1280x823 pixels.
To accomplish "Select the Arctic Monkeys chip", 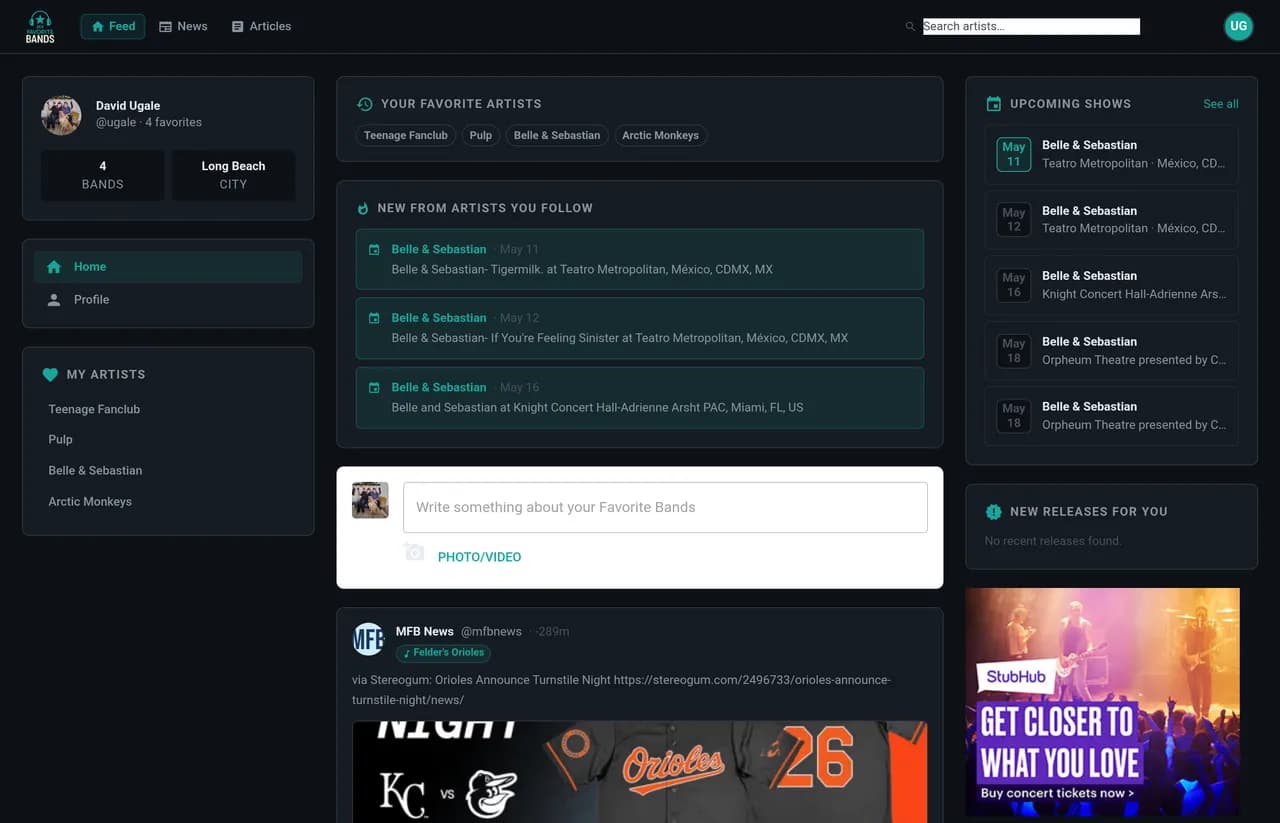I will click(x=661, y=135).
